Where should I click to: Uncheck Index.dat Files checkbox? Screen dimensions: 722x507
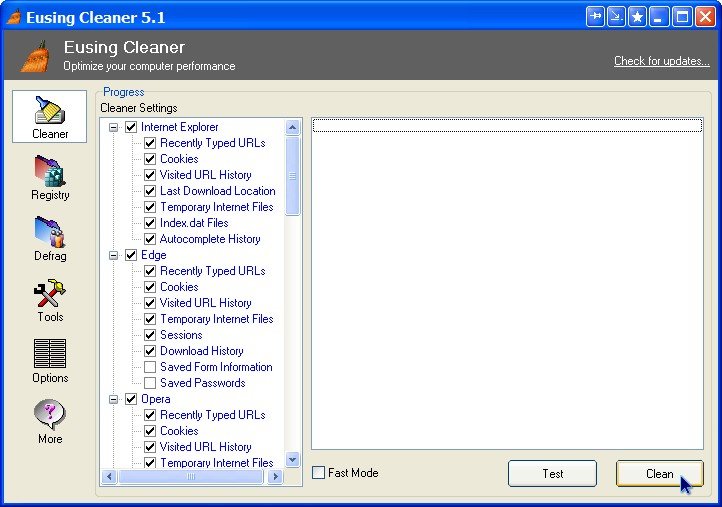click(x=150, y=223)
